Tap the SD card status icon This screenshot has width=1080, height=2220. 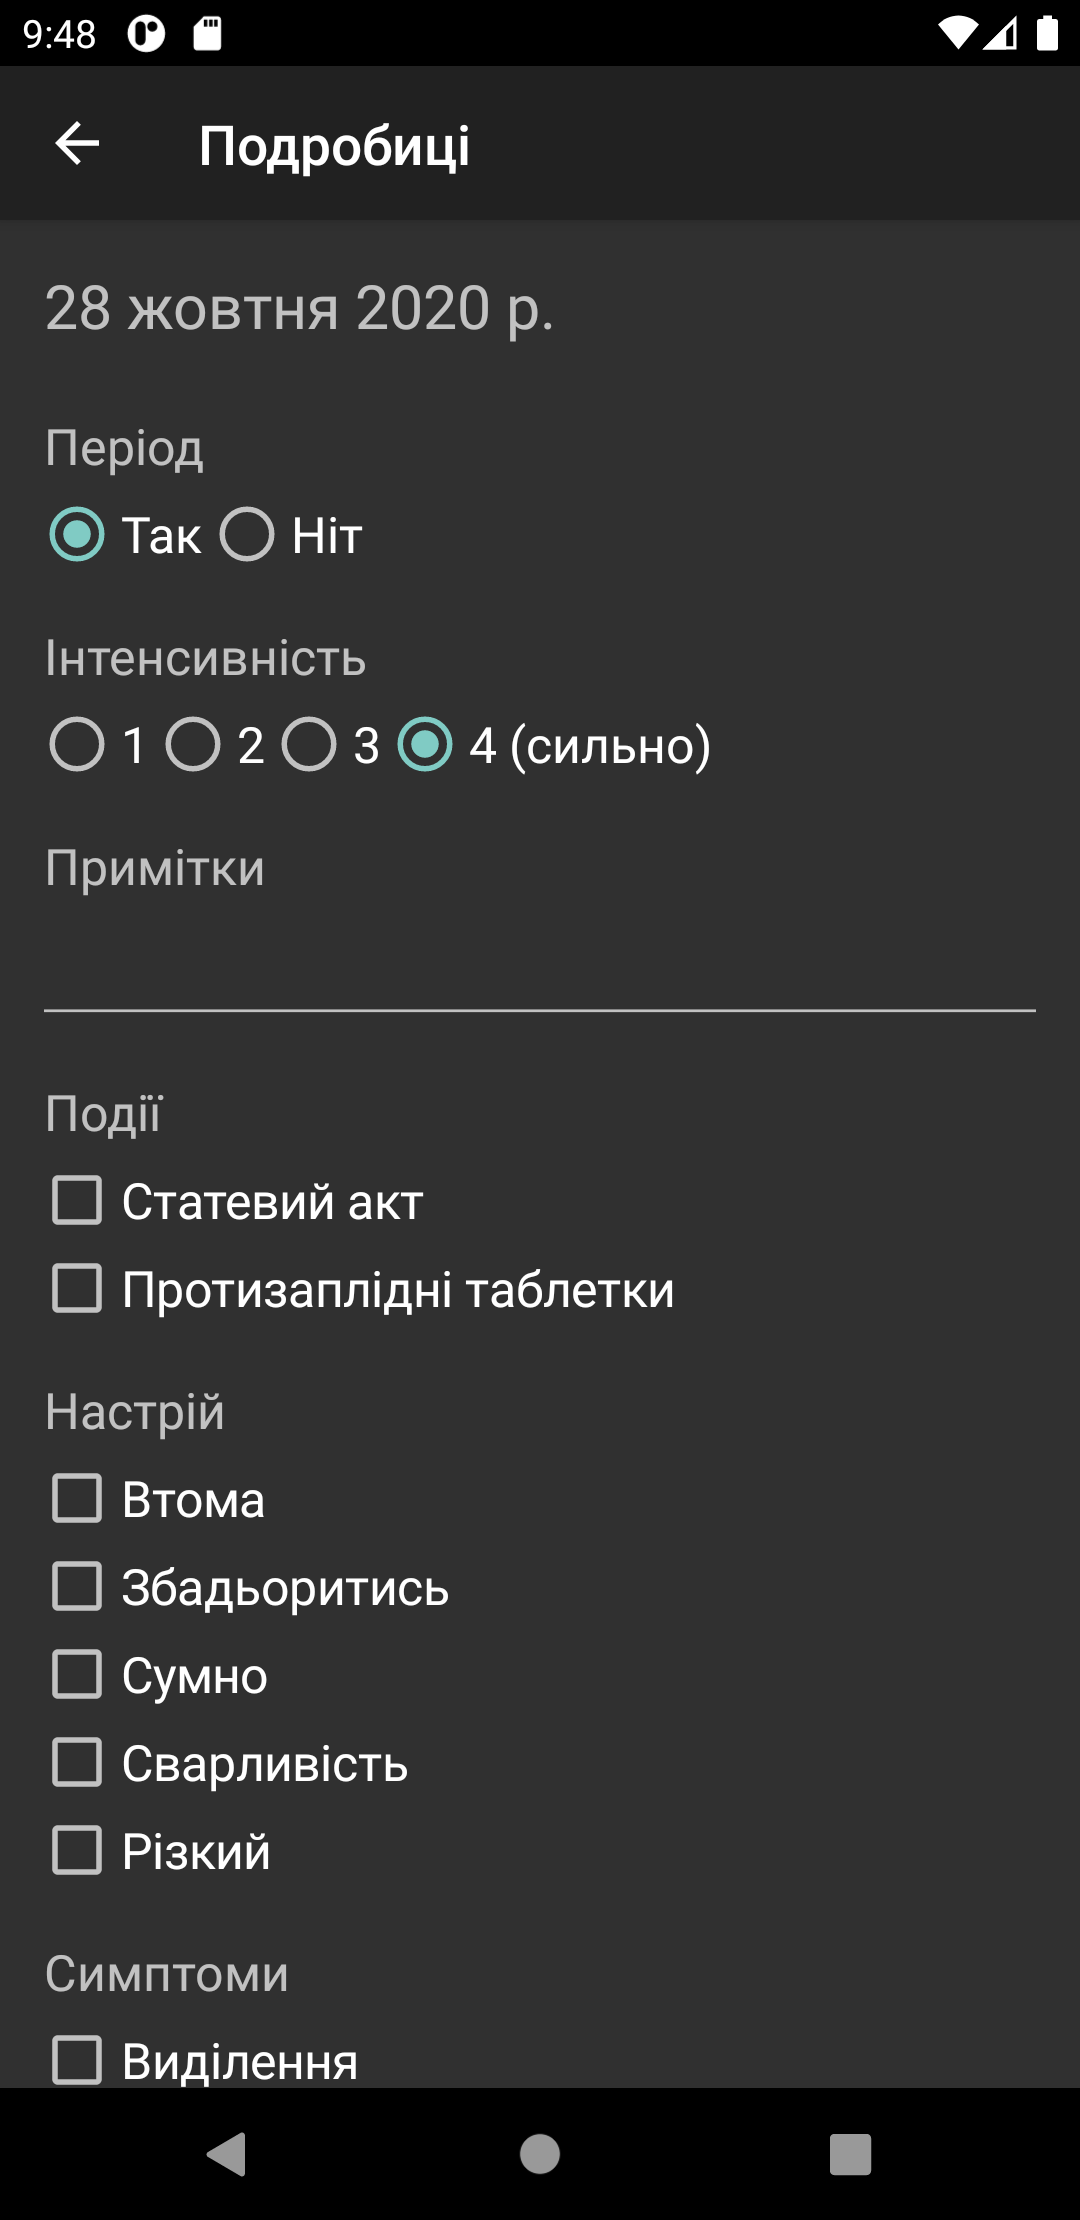coord(207,34)
